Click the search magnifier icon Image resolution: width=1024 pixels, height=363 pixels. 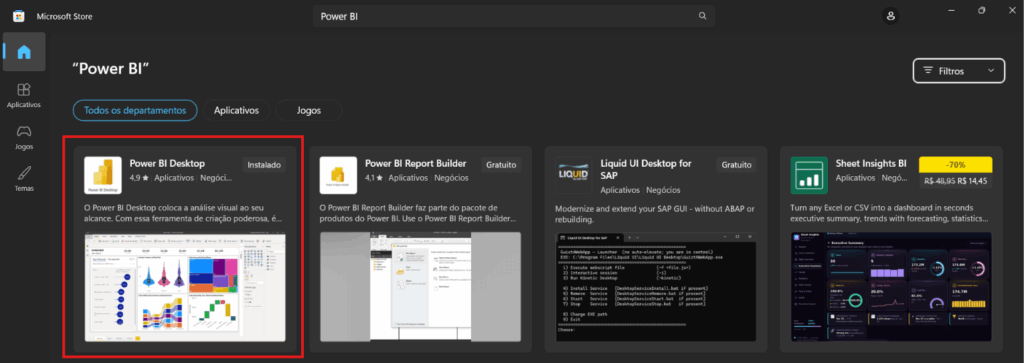pyautogui.click(x=703, y=16)
